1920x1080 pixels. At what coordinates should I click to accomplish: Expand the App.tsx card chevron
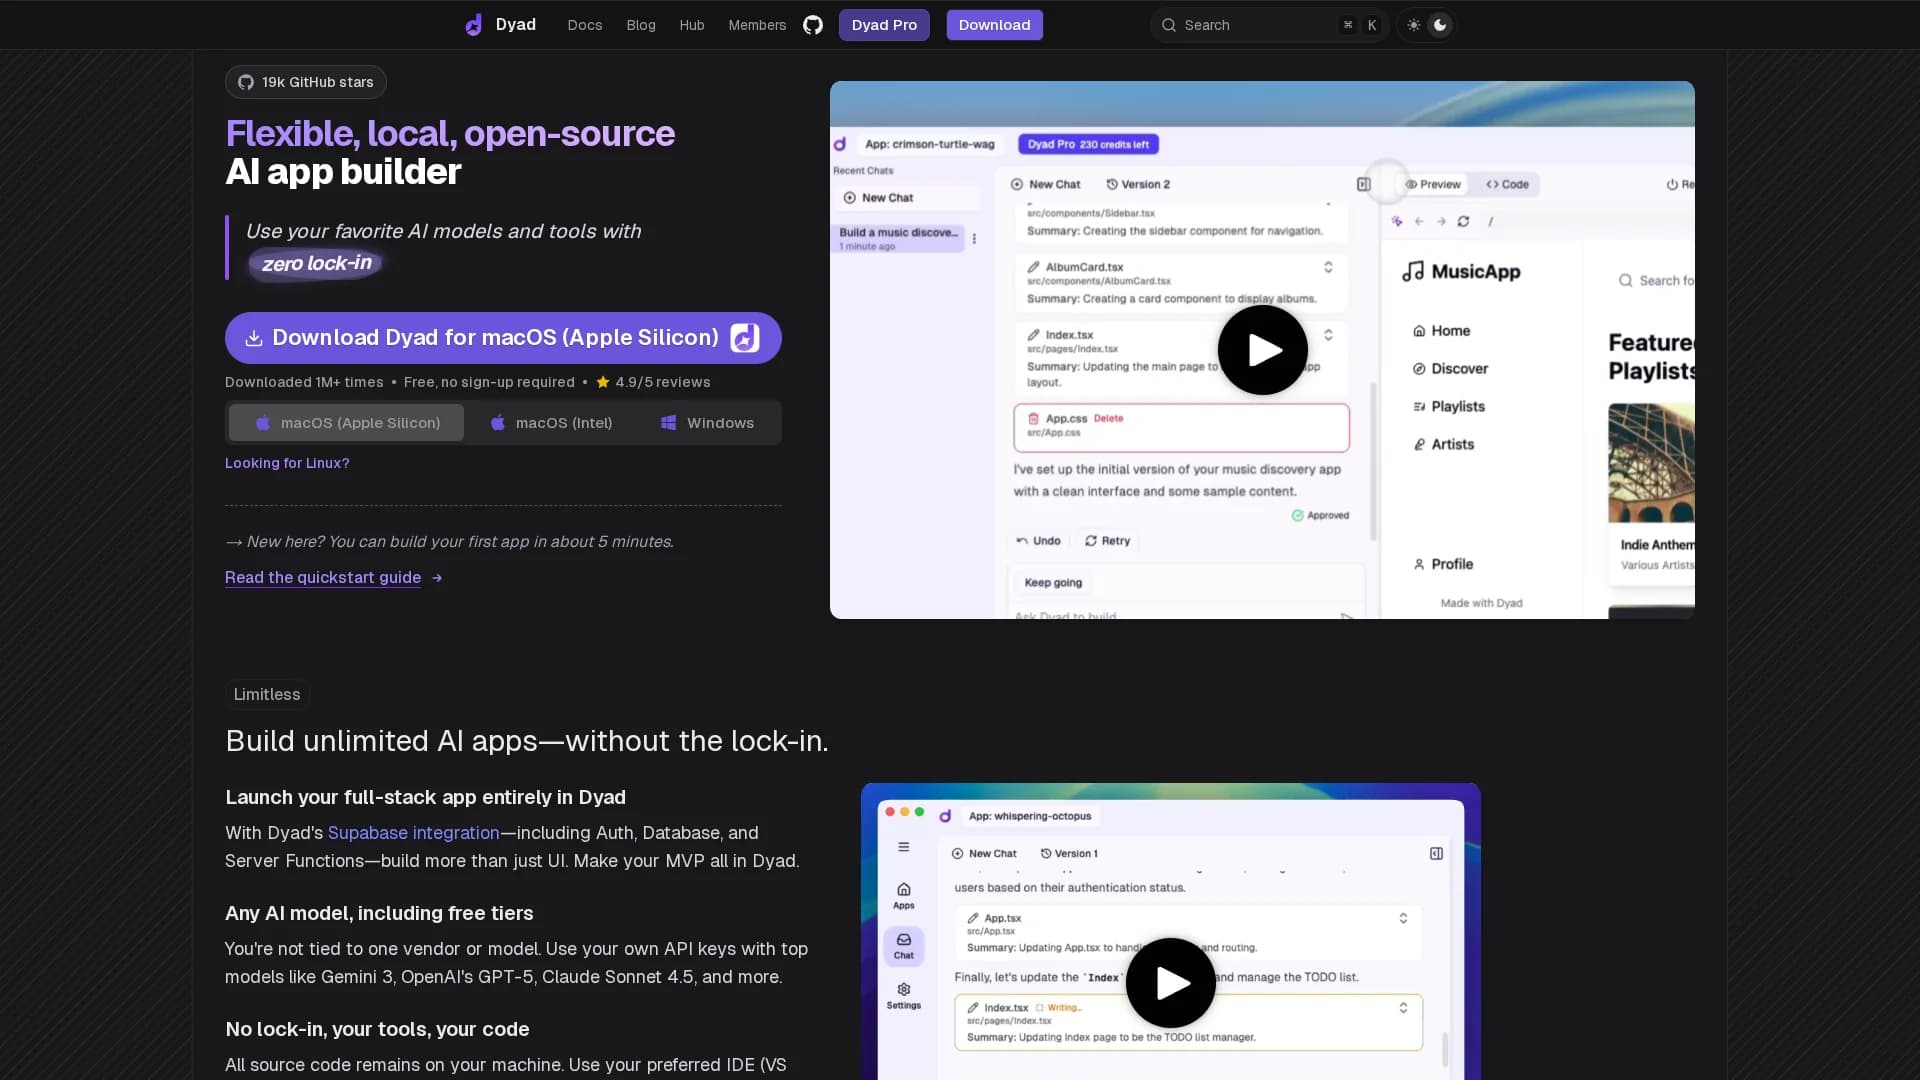pyautogui.click(x=1403, y=918)
